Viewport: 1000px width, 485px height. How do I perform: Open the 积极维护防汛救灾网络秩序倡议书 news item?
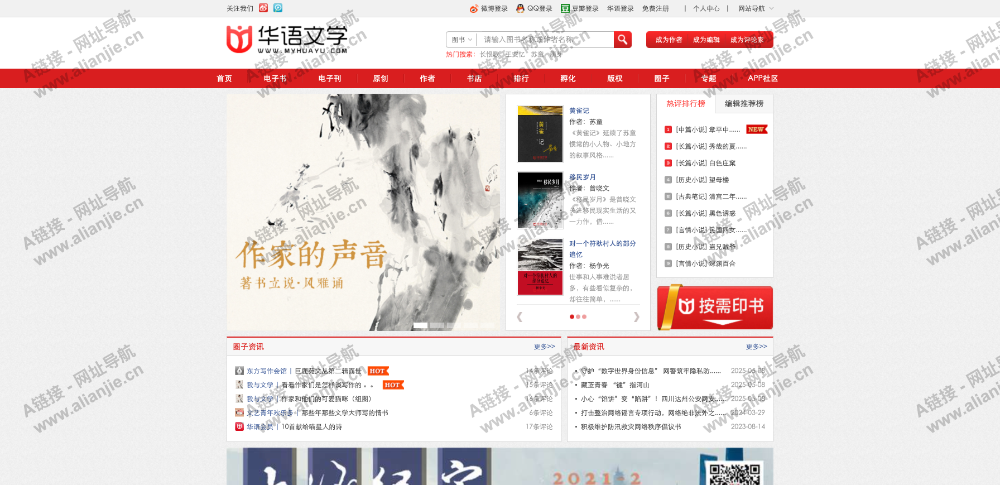[630, 427]
